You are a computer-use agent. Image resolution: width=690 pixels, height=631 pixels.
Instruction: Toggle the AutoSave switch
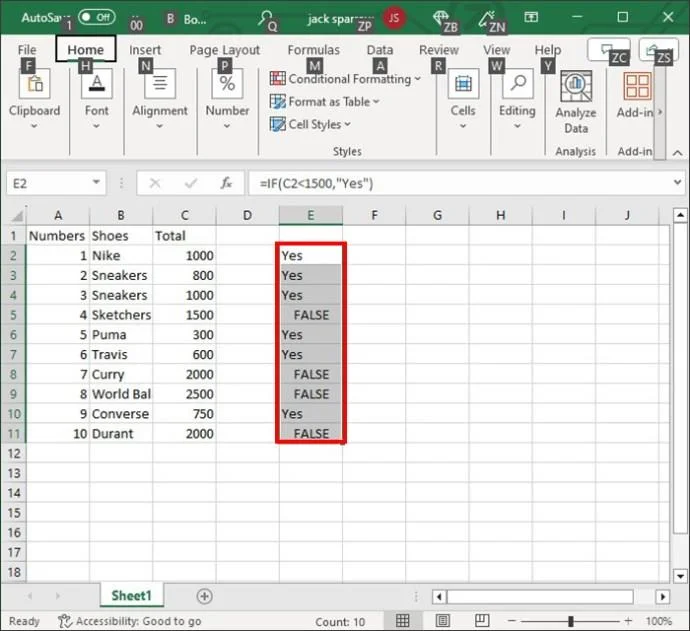pyautogui.click(x=96, y=17)
